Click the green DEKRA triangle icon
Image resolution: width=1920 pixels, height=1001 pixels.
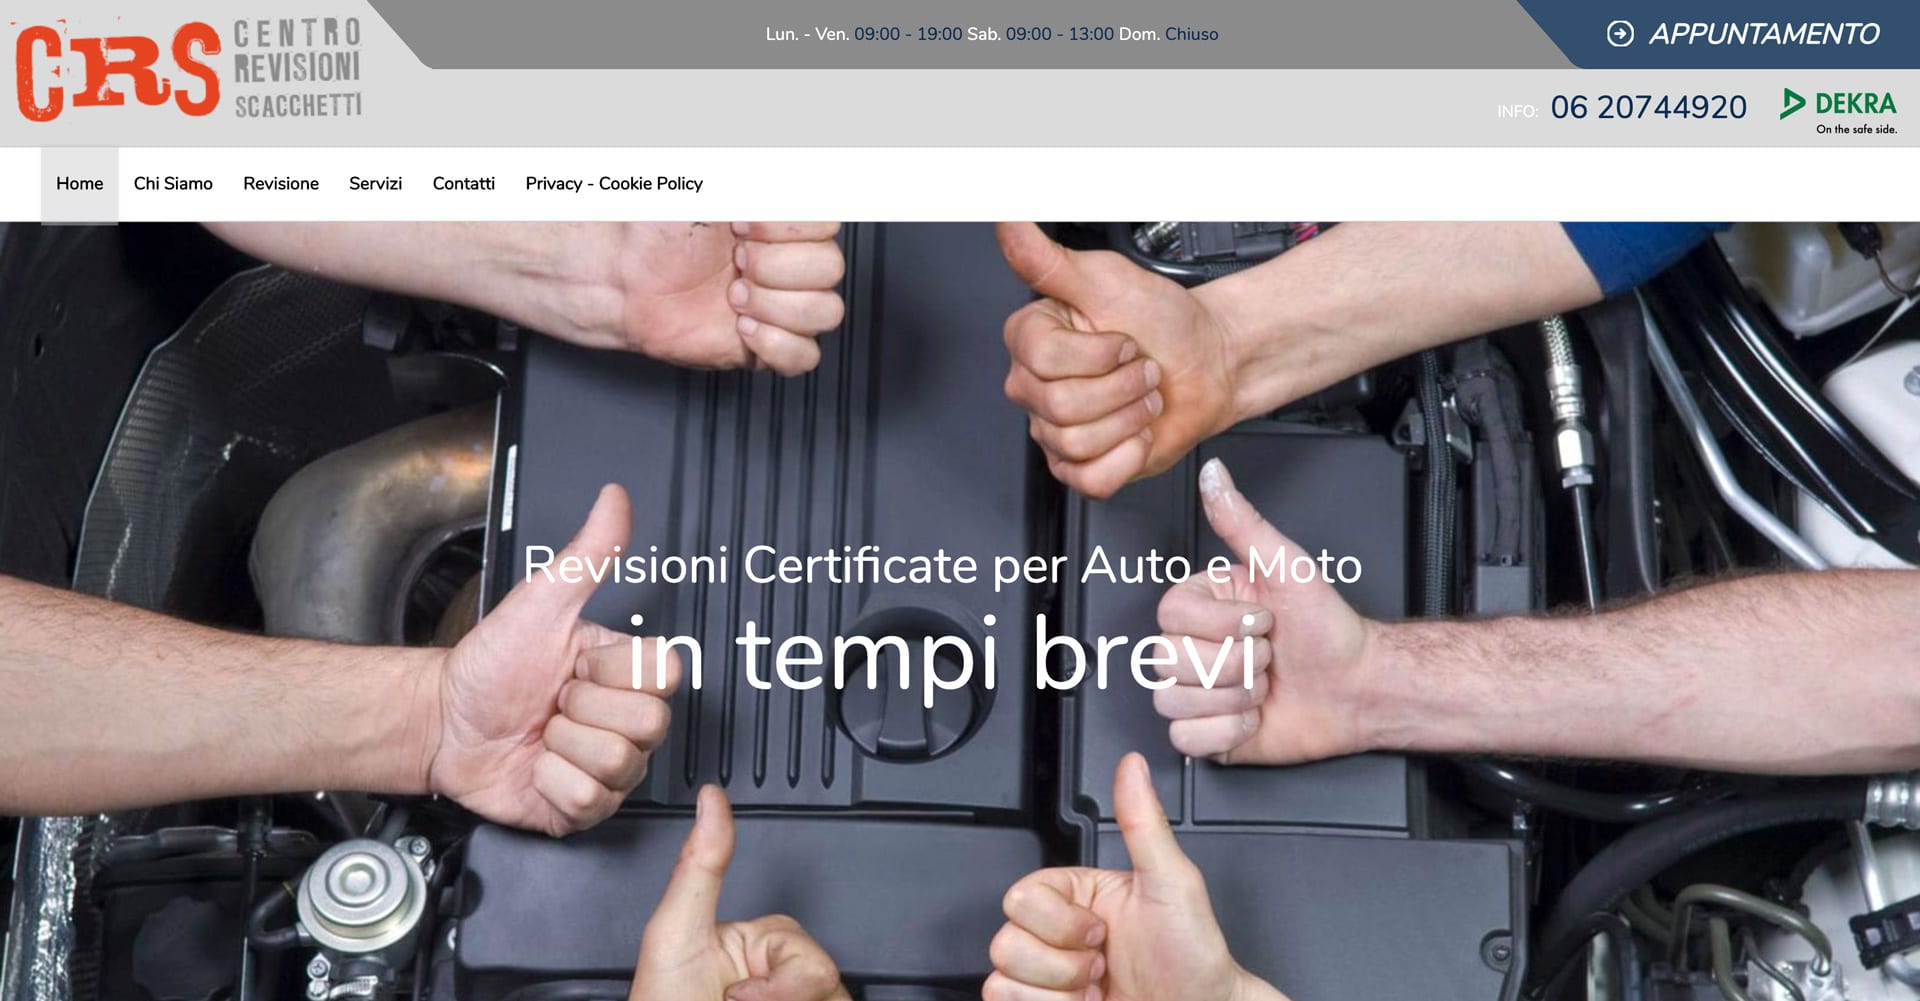tap(1792, 104)
